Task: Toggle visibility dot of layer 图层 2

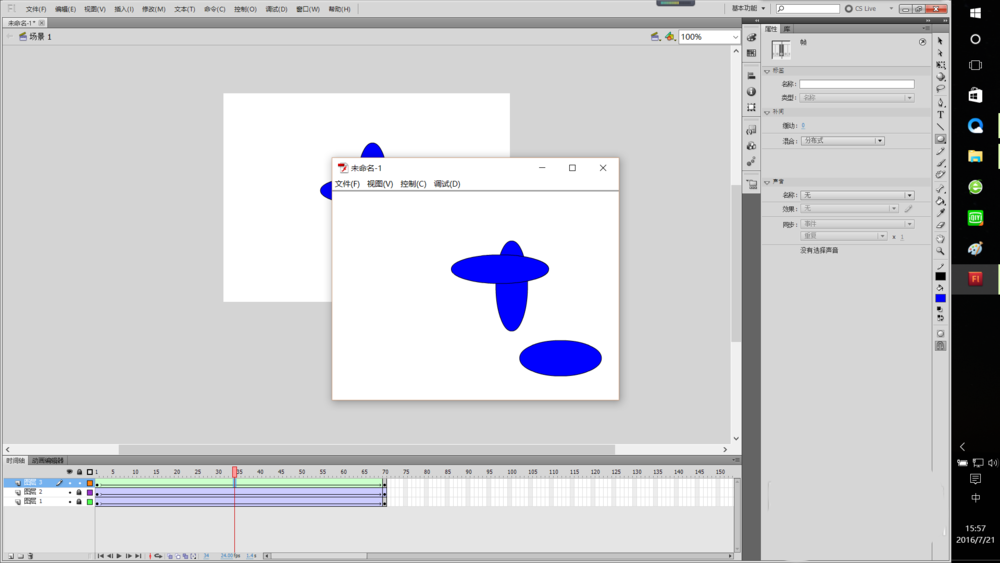Action: coord(70,492)
